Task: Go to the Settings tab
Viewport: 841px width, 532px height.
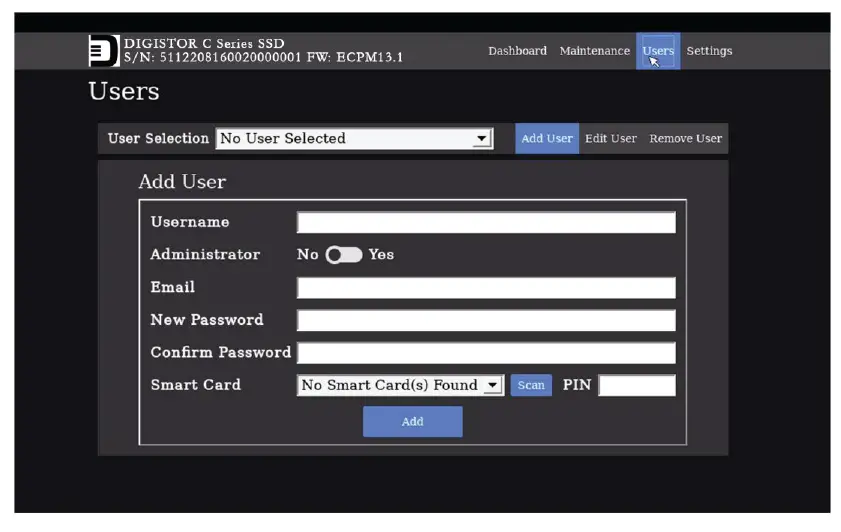Action: [x=709, y=51]
